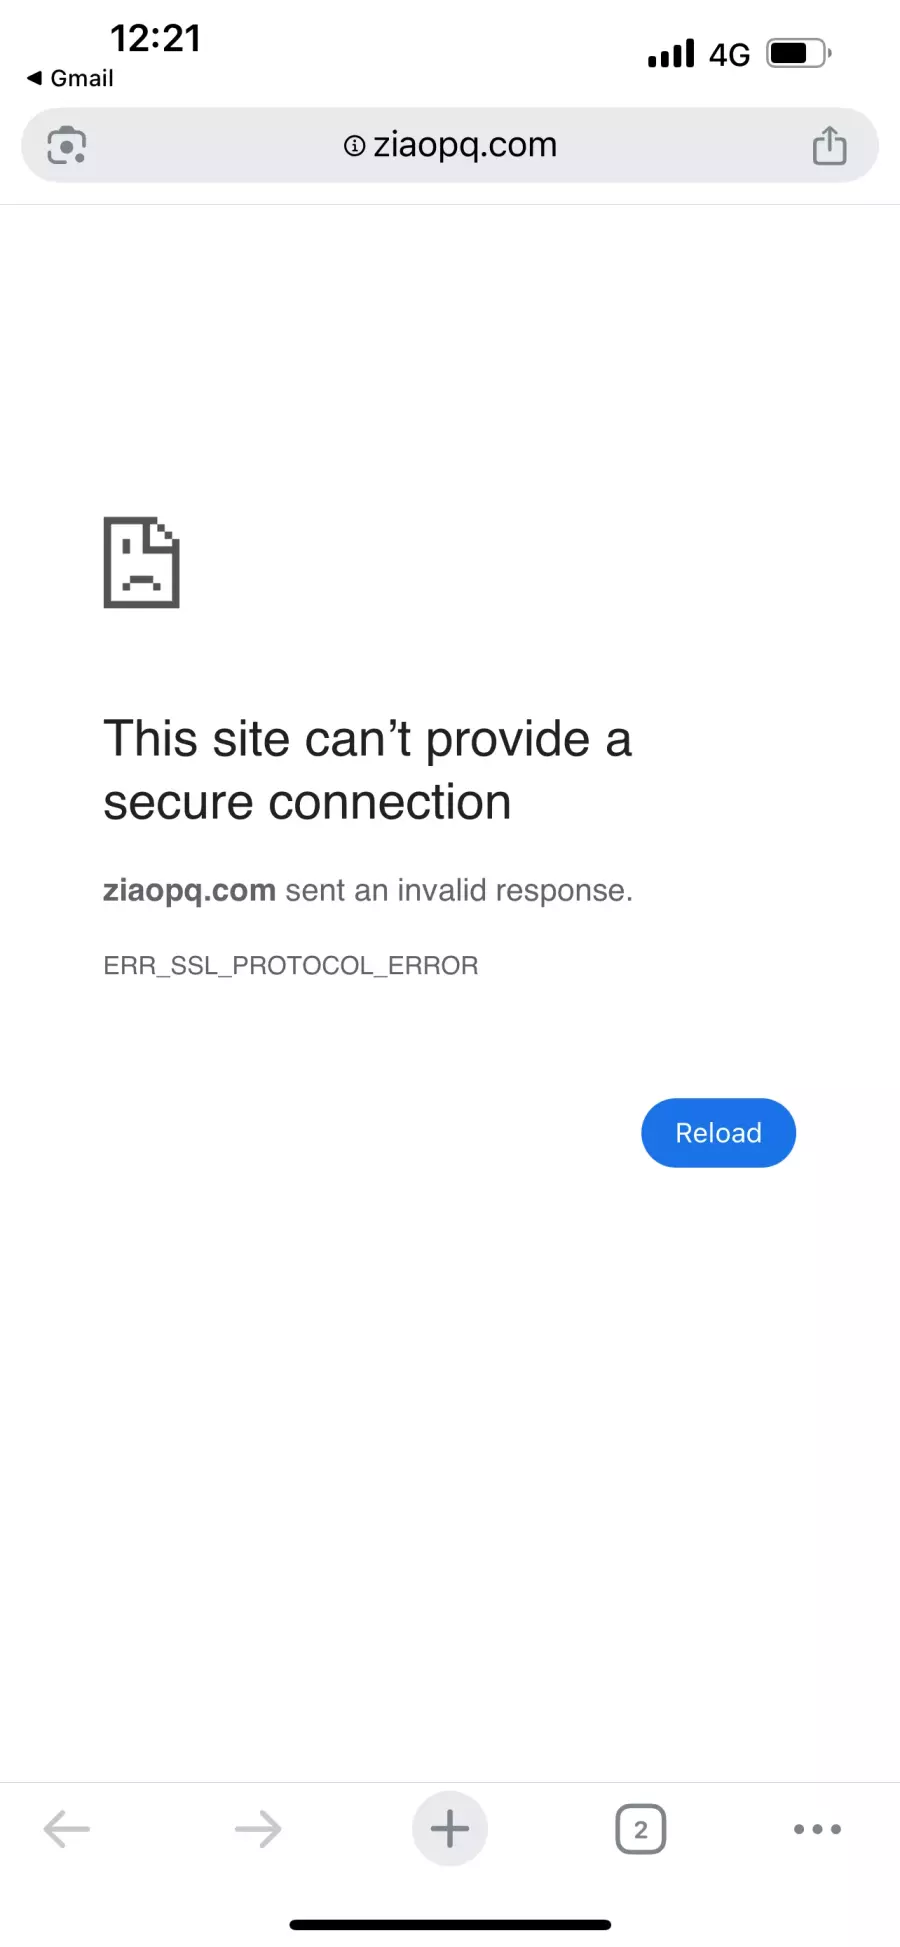
Task: Tap the 12:21 clock
Action: coord(155,38)
